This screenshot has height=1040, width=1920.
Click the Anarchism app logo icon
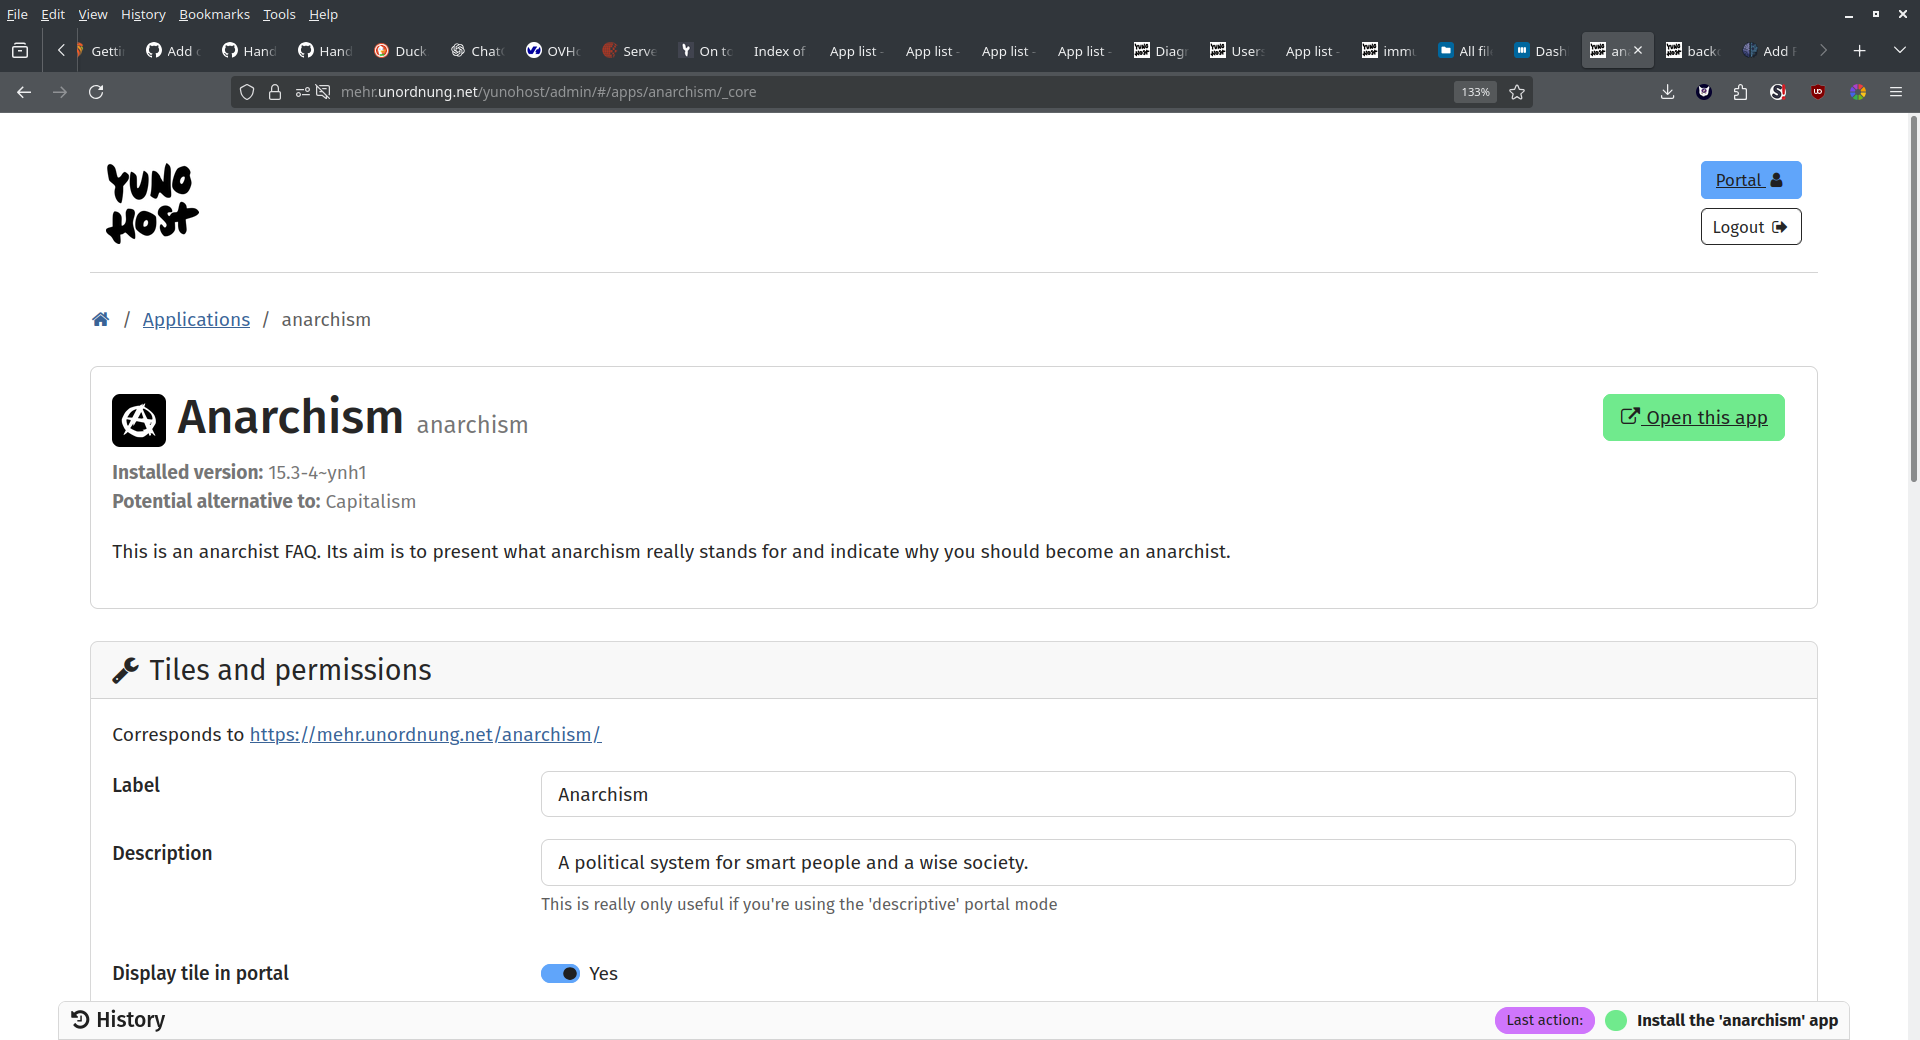(139, 420)
